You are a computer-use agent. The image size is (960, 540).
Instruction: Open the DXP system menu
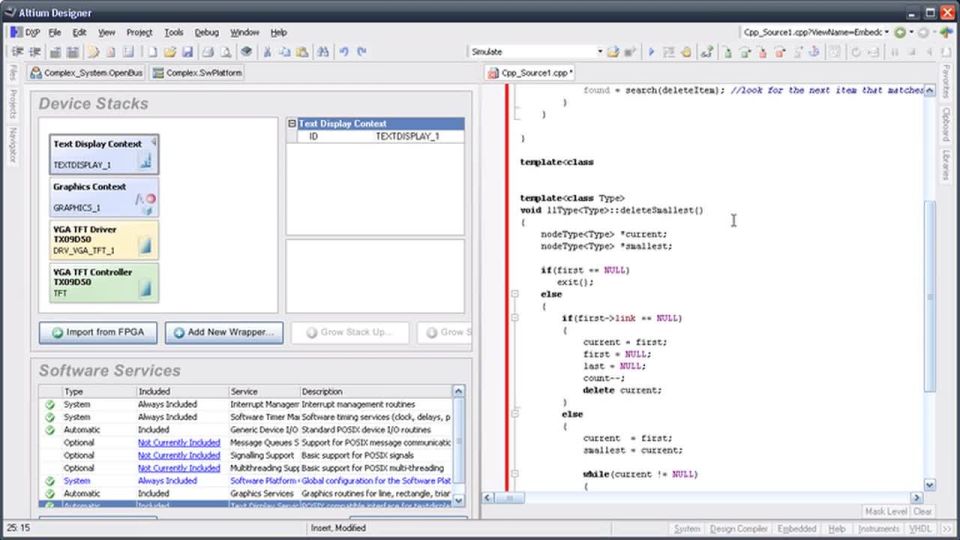coord(25,32)
